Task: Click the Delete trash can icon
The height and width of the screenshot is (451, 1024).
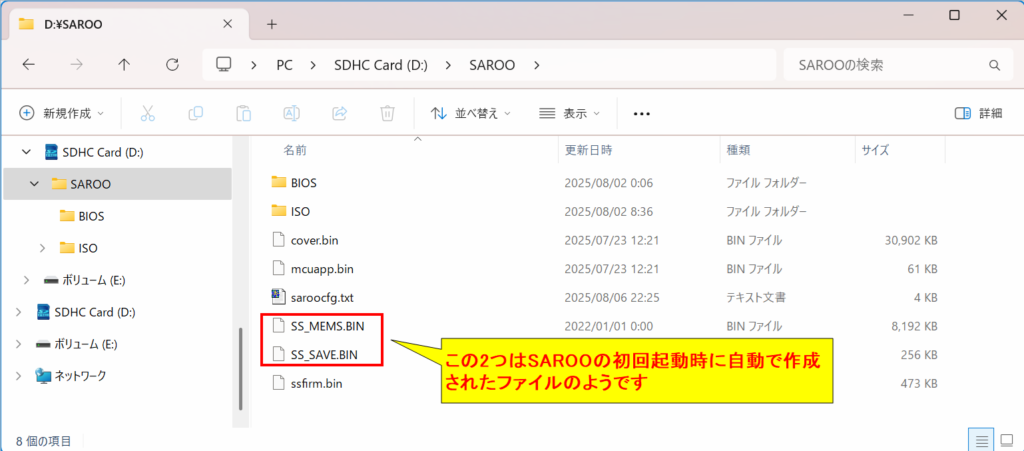Action: [387, 113]
